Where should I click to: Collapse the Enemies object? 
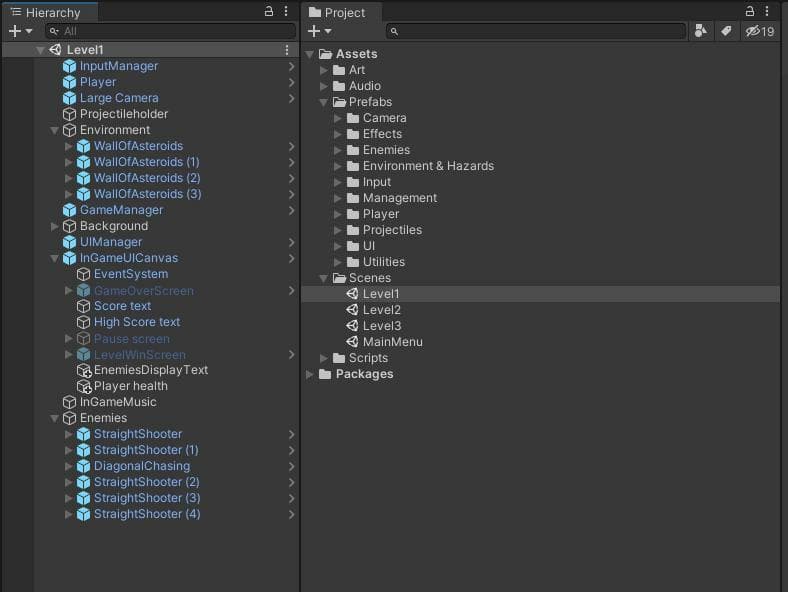54,419
